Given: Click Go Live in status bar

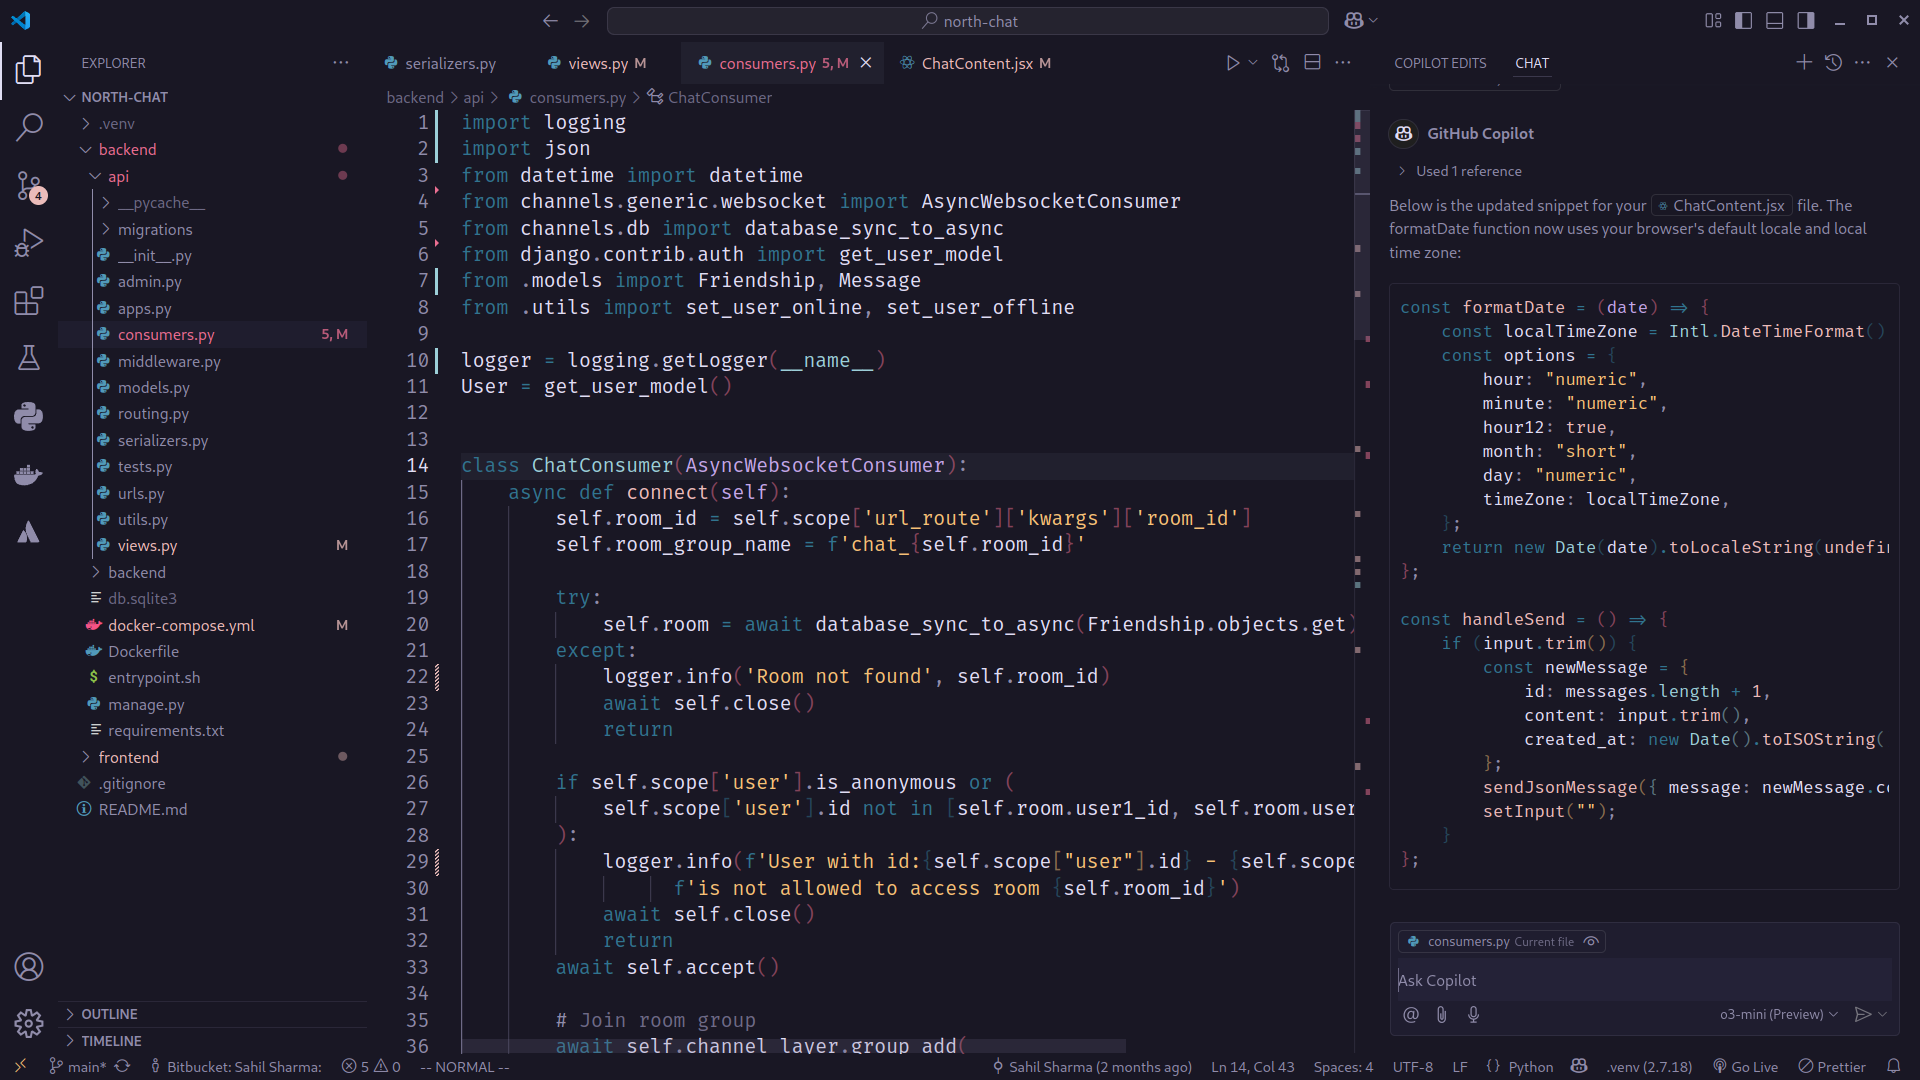Looking at the screenshot, I should click(1745, 1066).
